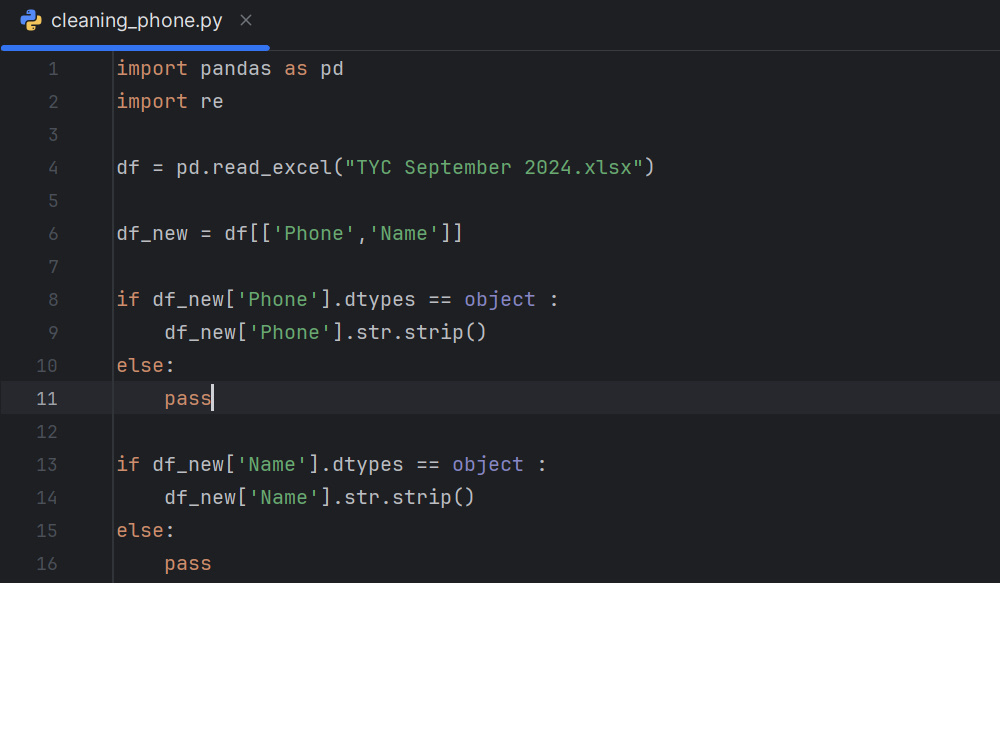
Task: Click line number 13 in gutter
Action: 47,464
